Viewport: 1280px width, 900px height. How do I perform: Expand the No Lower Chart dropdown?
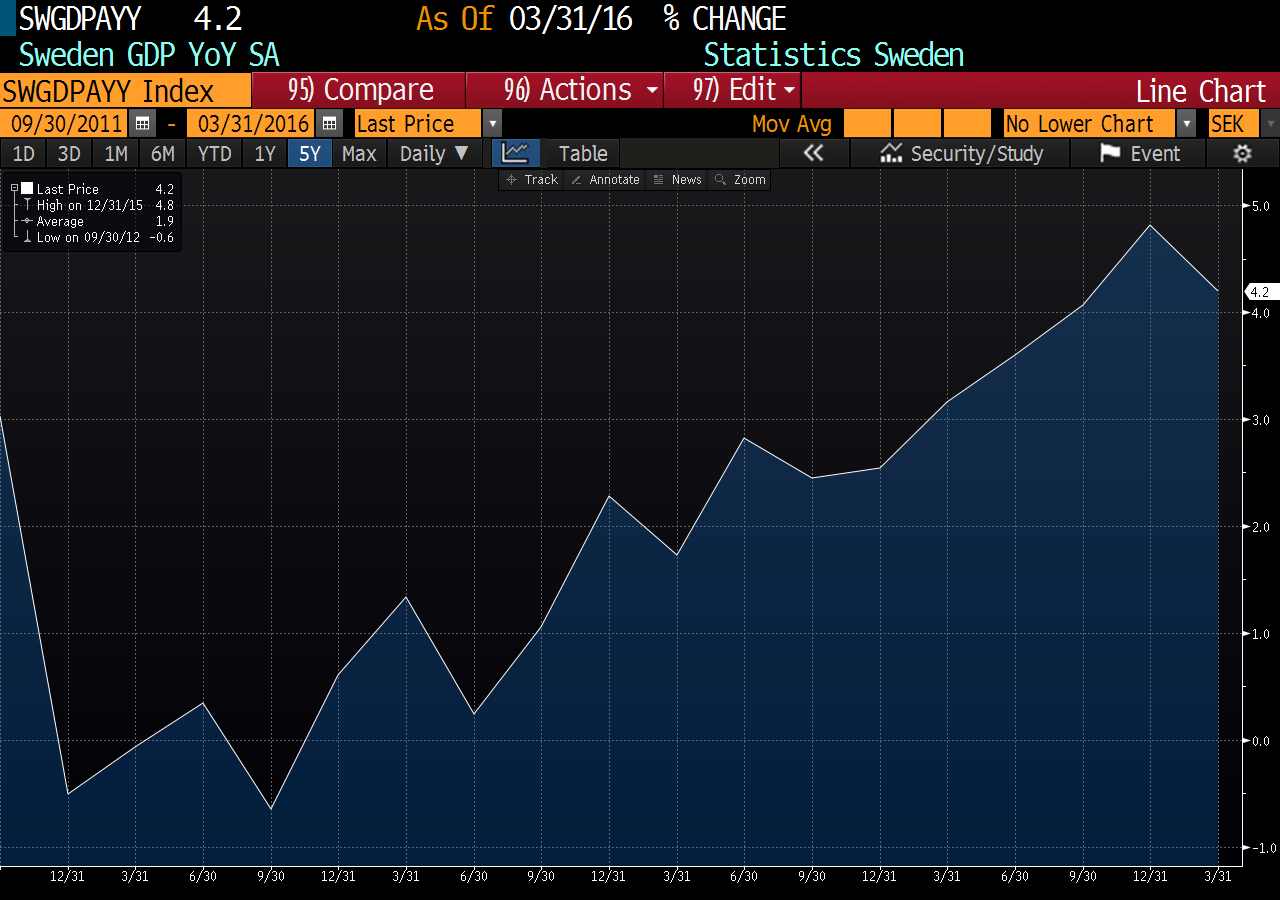[1186, 123]
